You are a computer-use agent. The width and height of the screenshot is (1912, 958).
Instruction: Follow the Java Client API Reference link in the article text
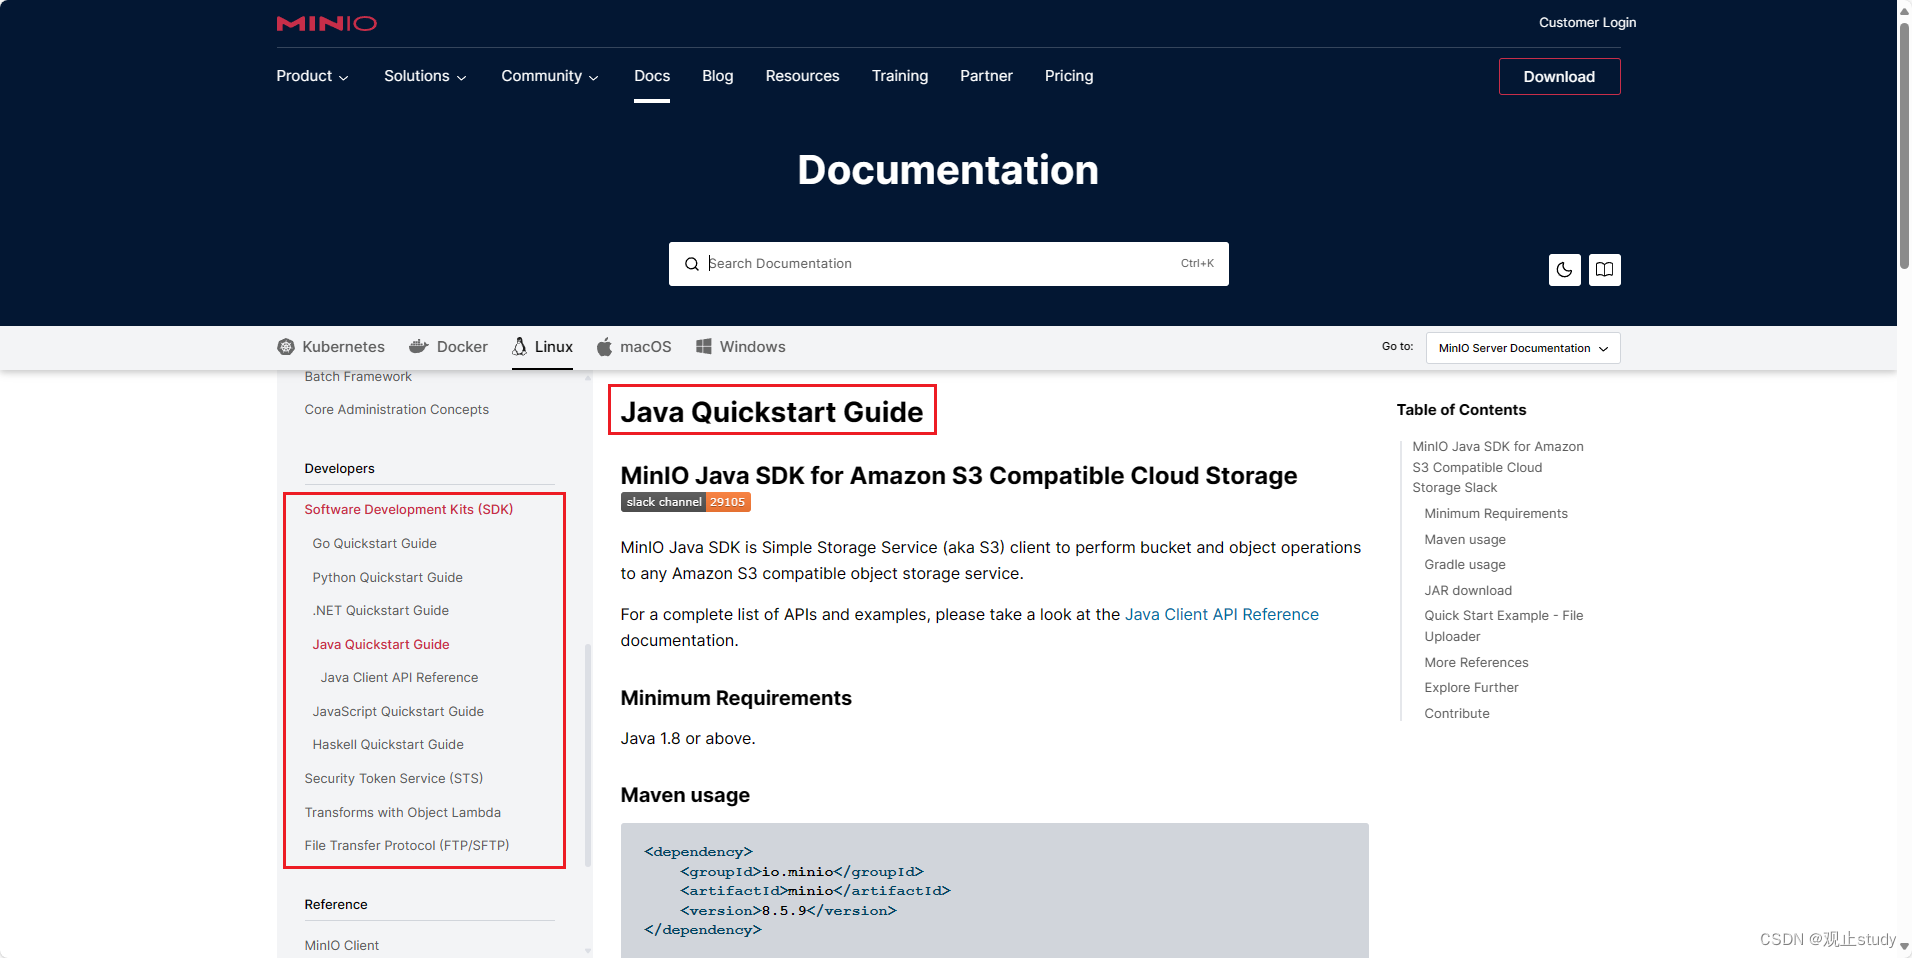click(x=1221, y=615)
